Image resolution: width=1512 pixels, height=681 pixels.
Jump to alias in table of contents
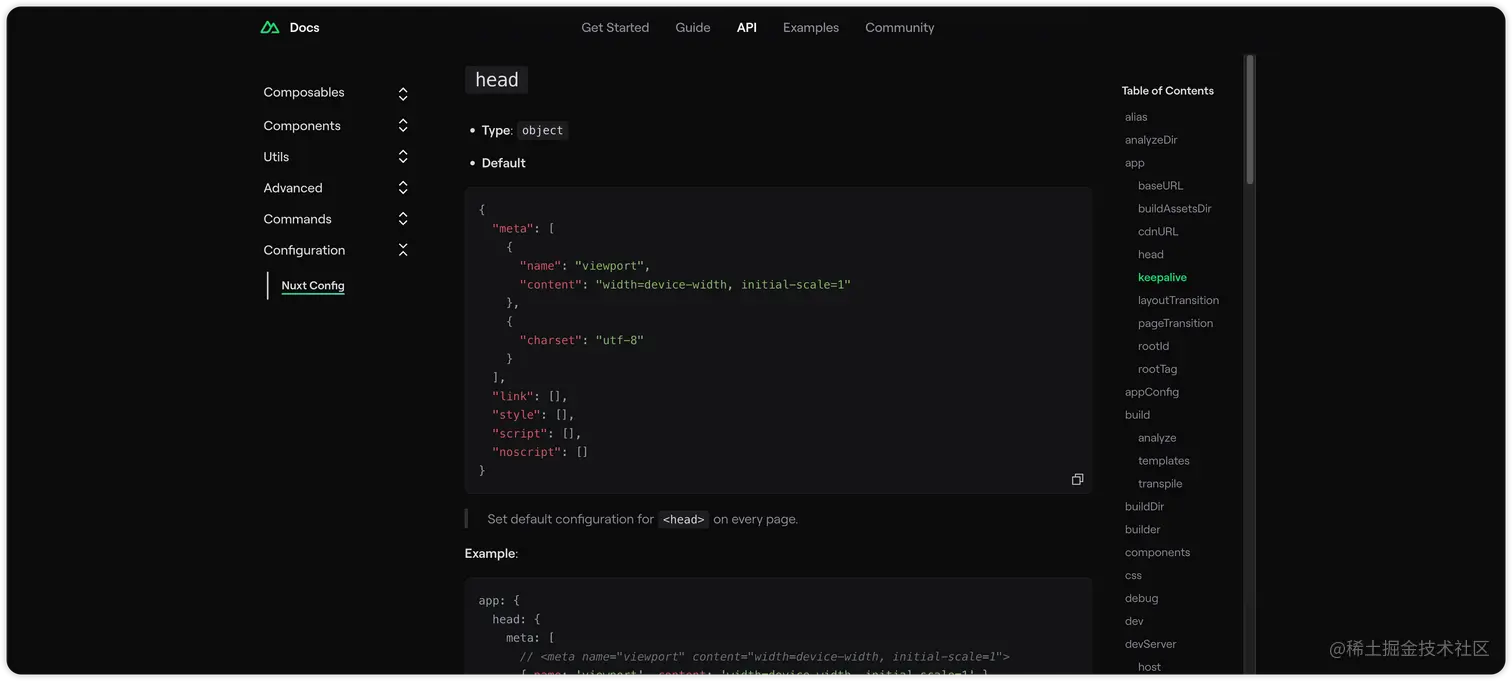1136,117
